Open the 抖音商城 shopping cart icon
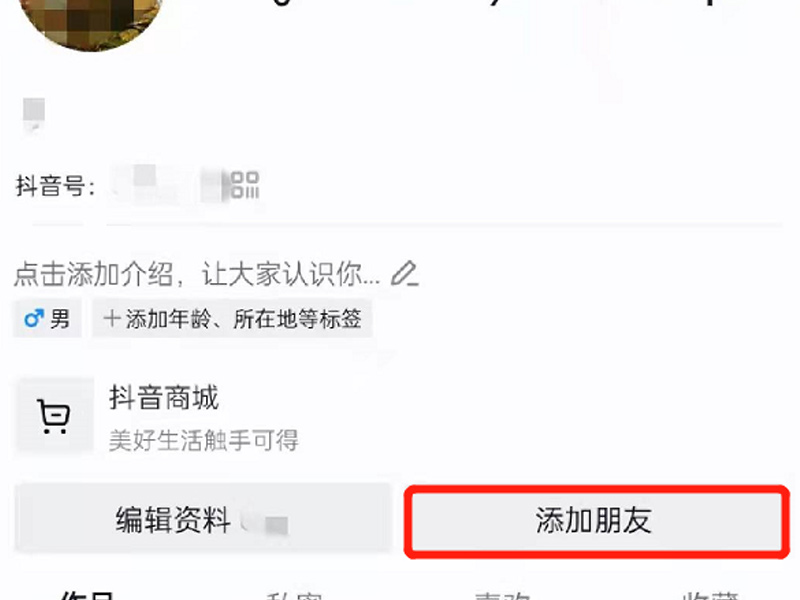The height and width of the screenshot is (600, 800). coord(55,416)
